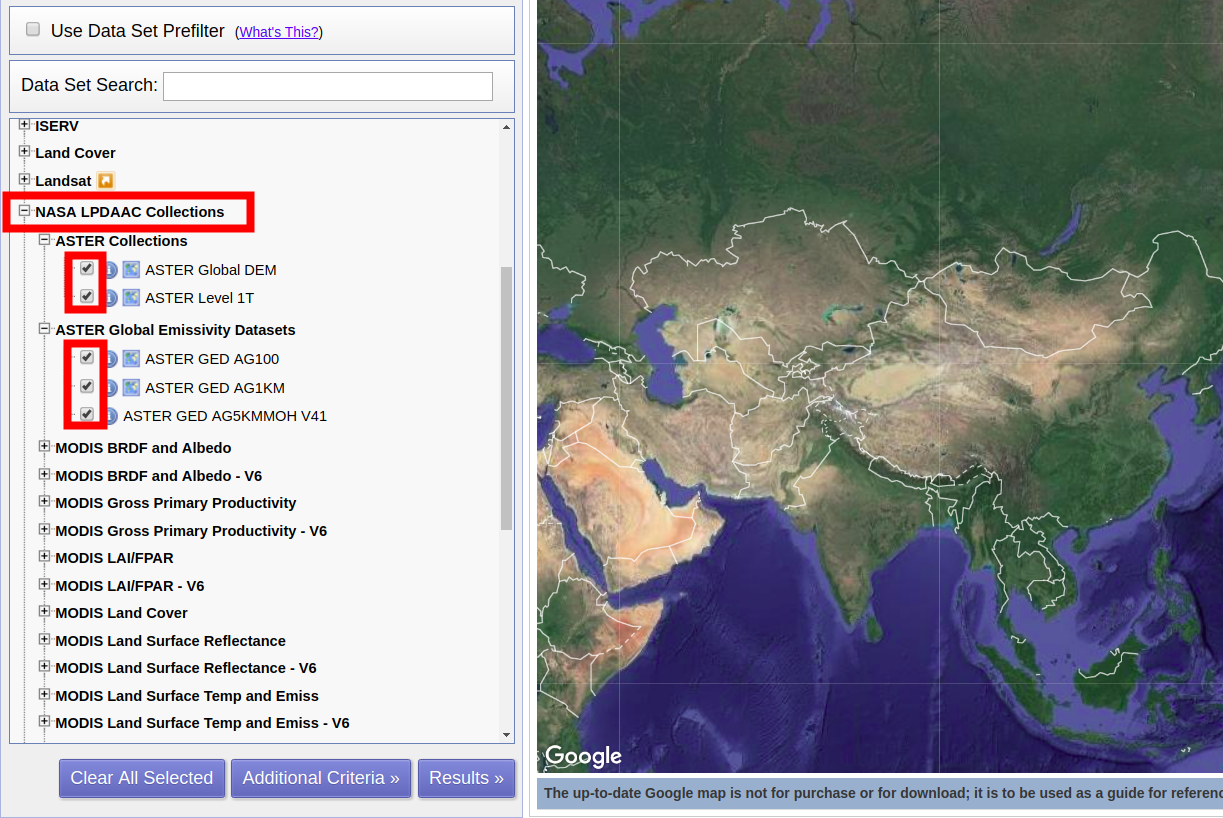Expand the MODIS BRDF and Albedo group

tap(44, 447)
